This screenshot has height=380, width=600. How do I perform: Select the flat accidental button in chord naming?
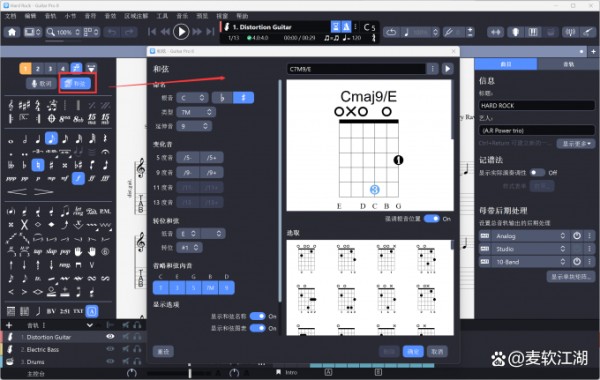[222, 98]
